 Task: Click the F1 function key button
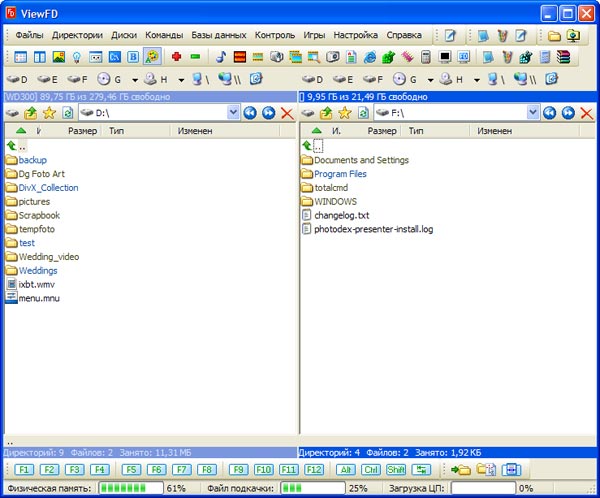(24, 469)
